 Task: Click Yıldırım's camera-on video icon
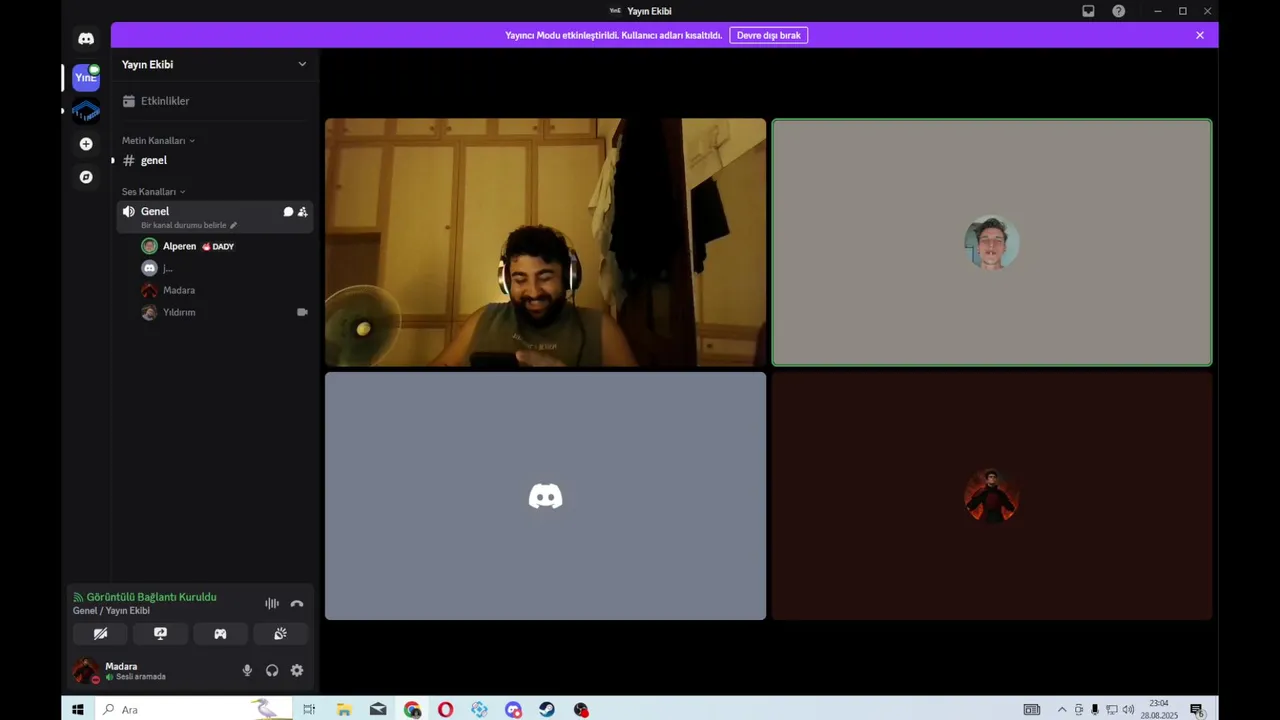[302, 312]
